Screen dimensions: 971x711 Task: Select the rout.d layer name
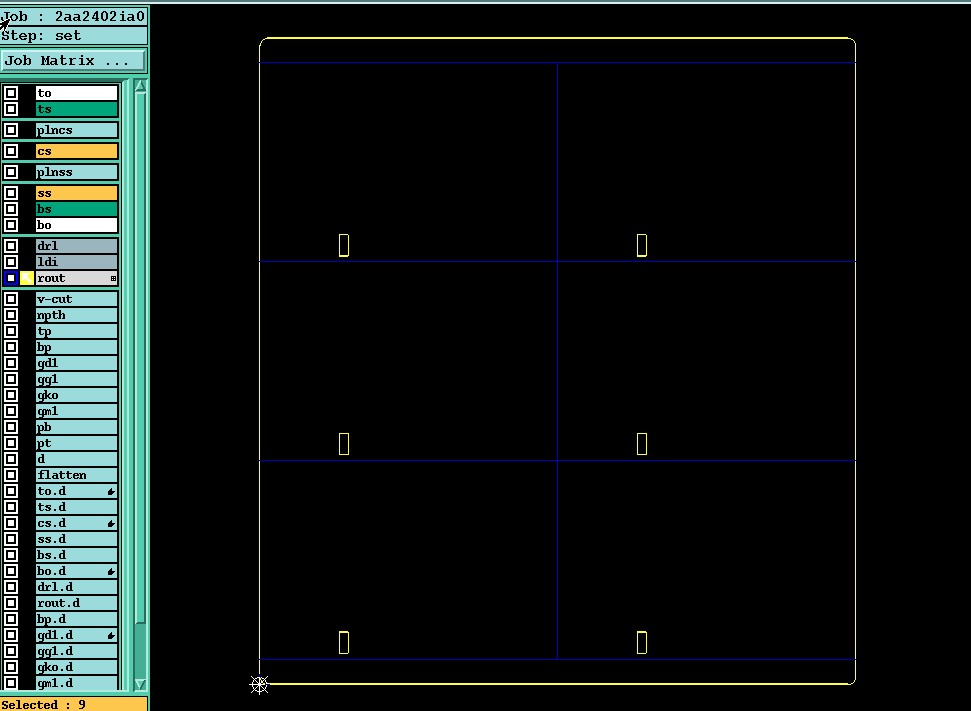pos(77,603)
